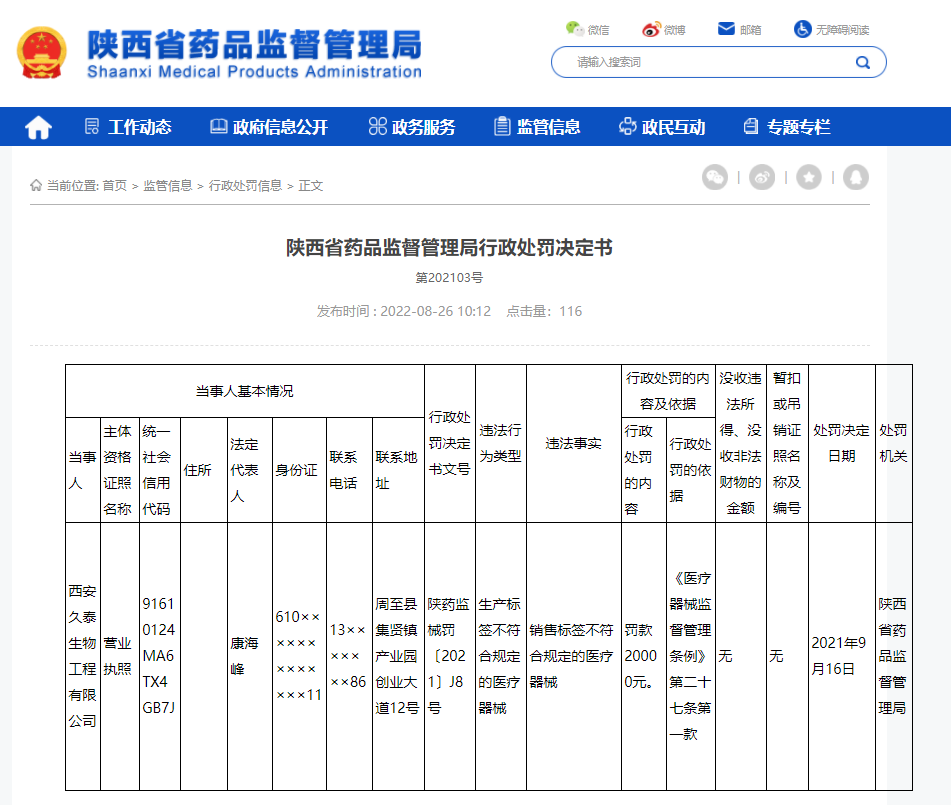Click the 销售标签不符合规定的医疗器械 cell
951x805 pixels.
tap(574, 656)
